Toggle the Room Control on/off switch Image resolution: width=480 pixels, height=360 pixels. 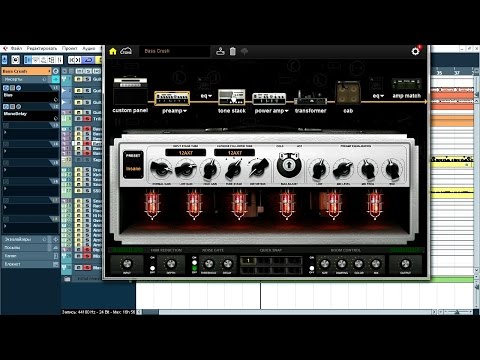coord(311,265)
